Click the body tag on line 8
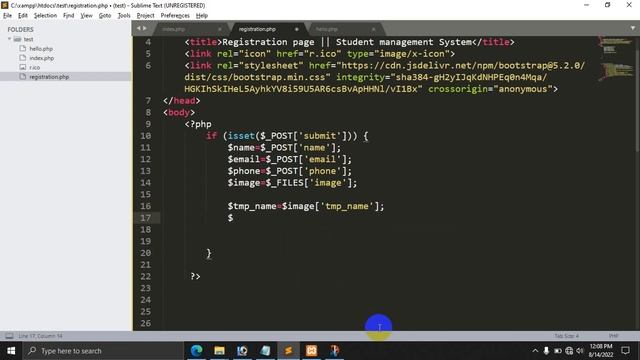The width and height of the screenshot is (640, 360). [x=179, y=112]
